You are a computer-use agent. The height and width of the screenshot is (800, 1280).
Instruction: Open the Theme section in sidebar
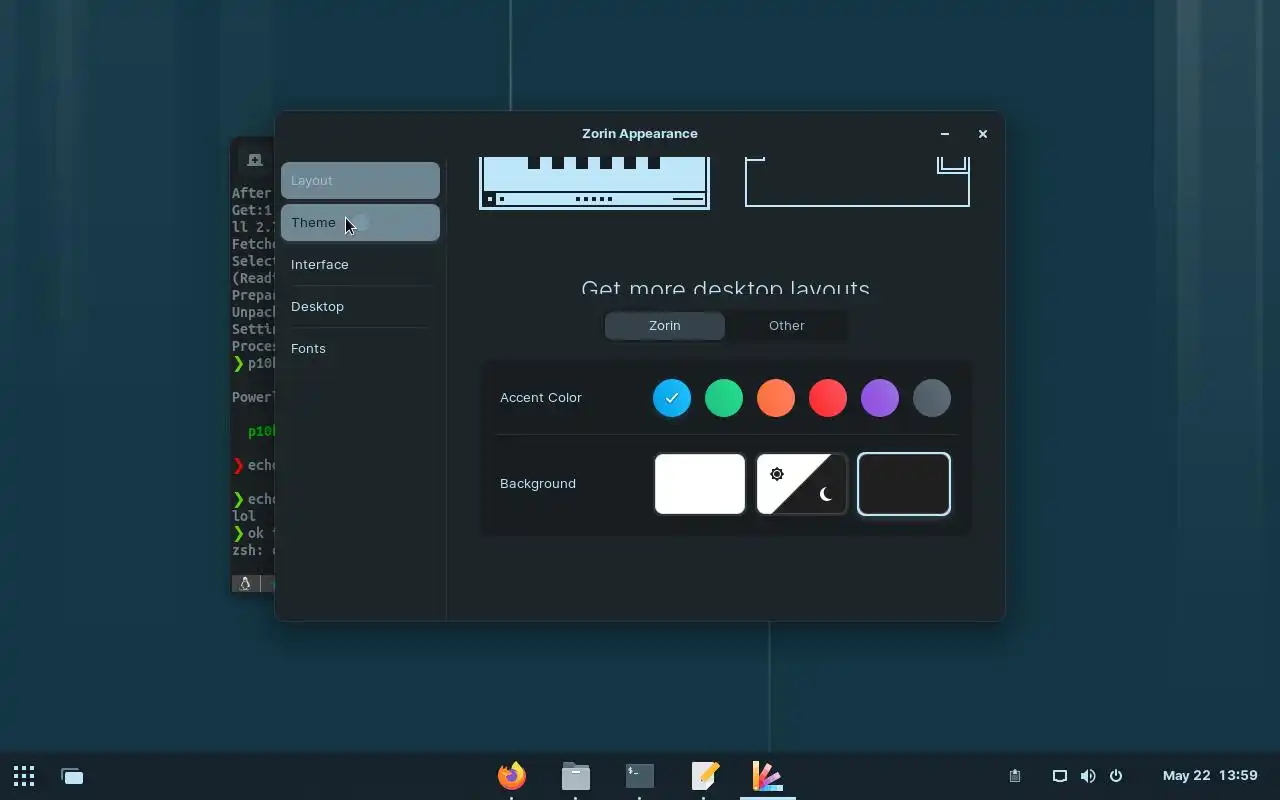pyautogui.click(x=360, y=222)
